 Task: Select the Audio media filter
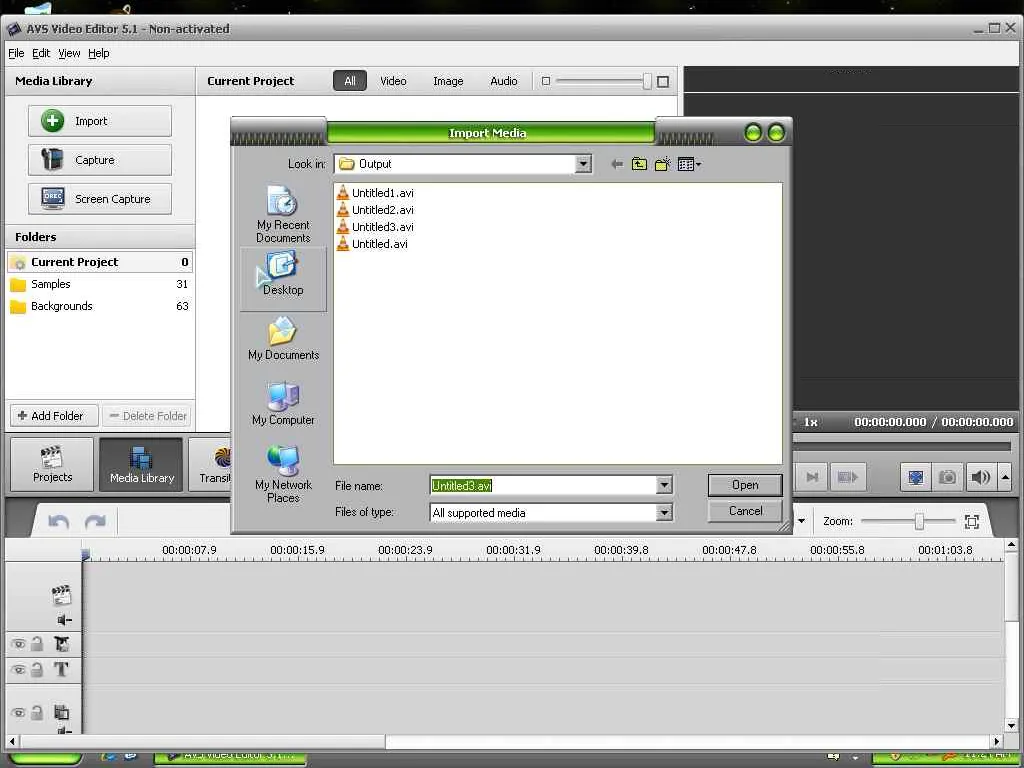tap(504, 81)
